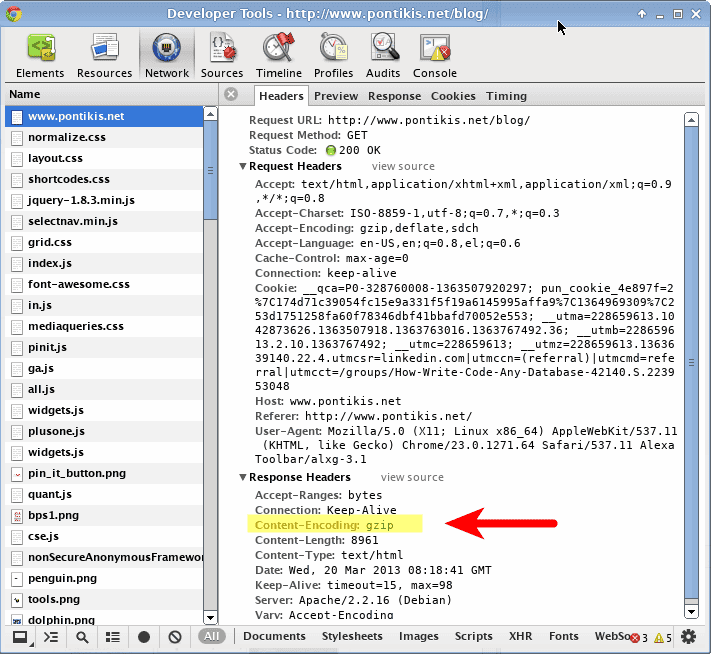Filter requests by Stylesheets
The height and width of the screenshot is (654, 712).
click(x=352, y=636)
